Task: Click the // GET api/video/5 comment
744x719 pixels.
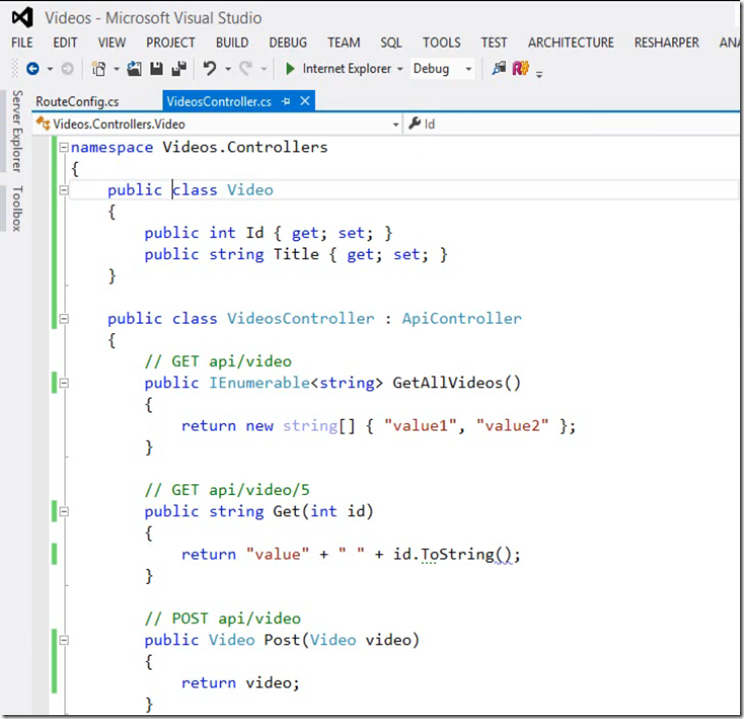Action: pyautogui.click(x=227, y=490)
